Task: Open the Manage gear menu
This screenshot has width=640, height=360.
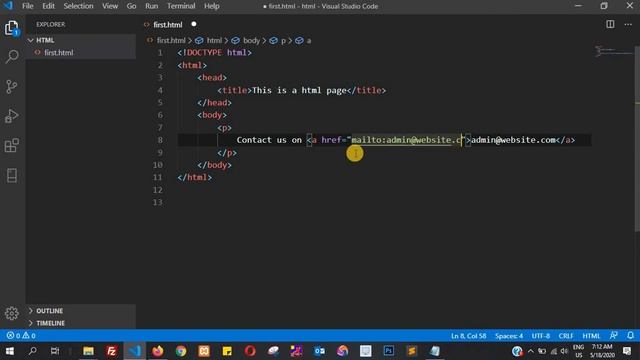Action: coord(12,313)
